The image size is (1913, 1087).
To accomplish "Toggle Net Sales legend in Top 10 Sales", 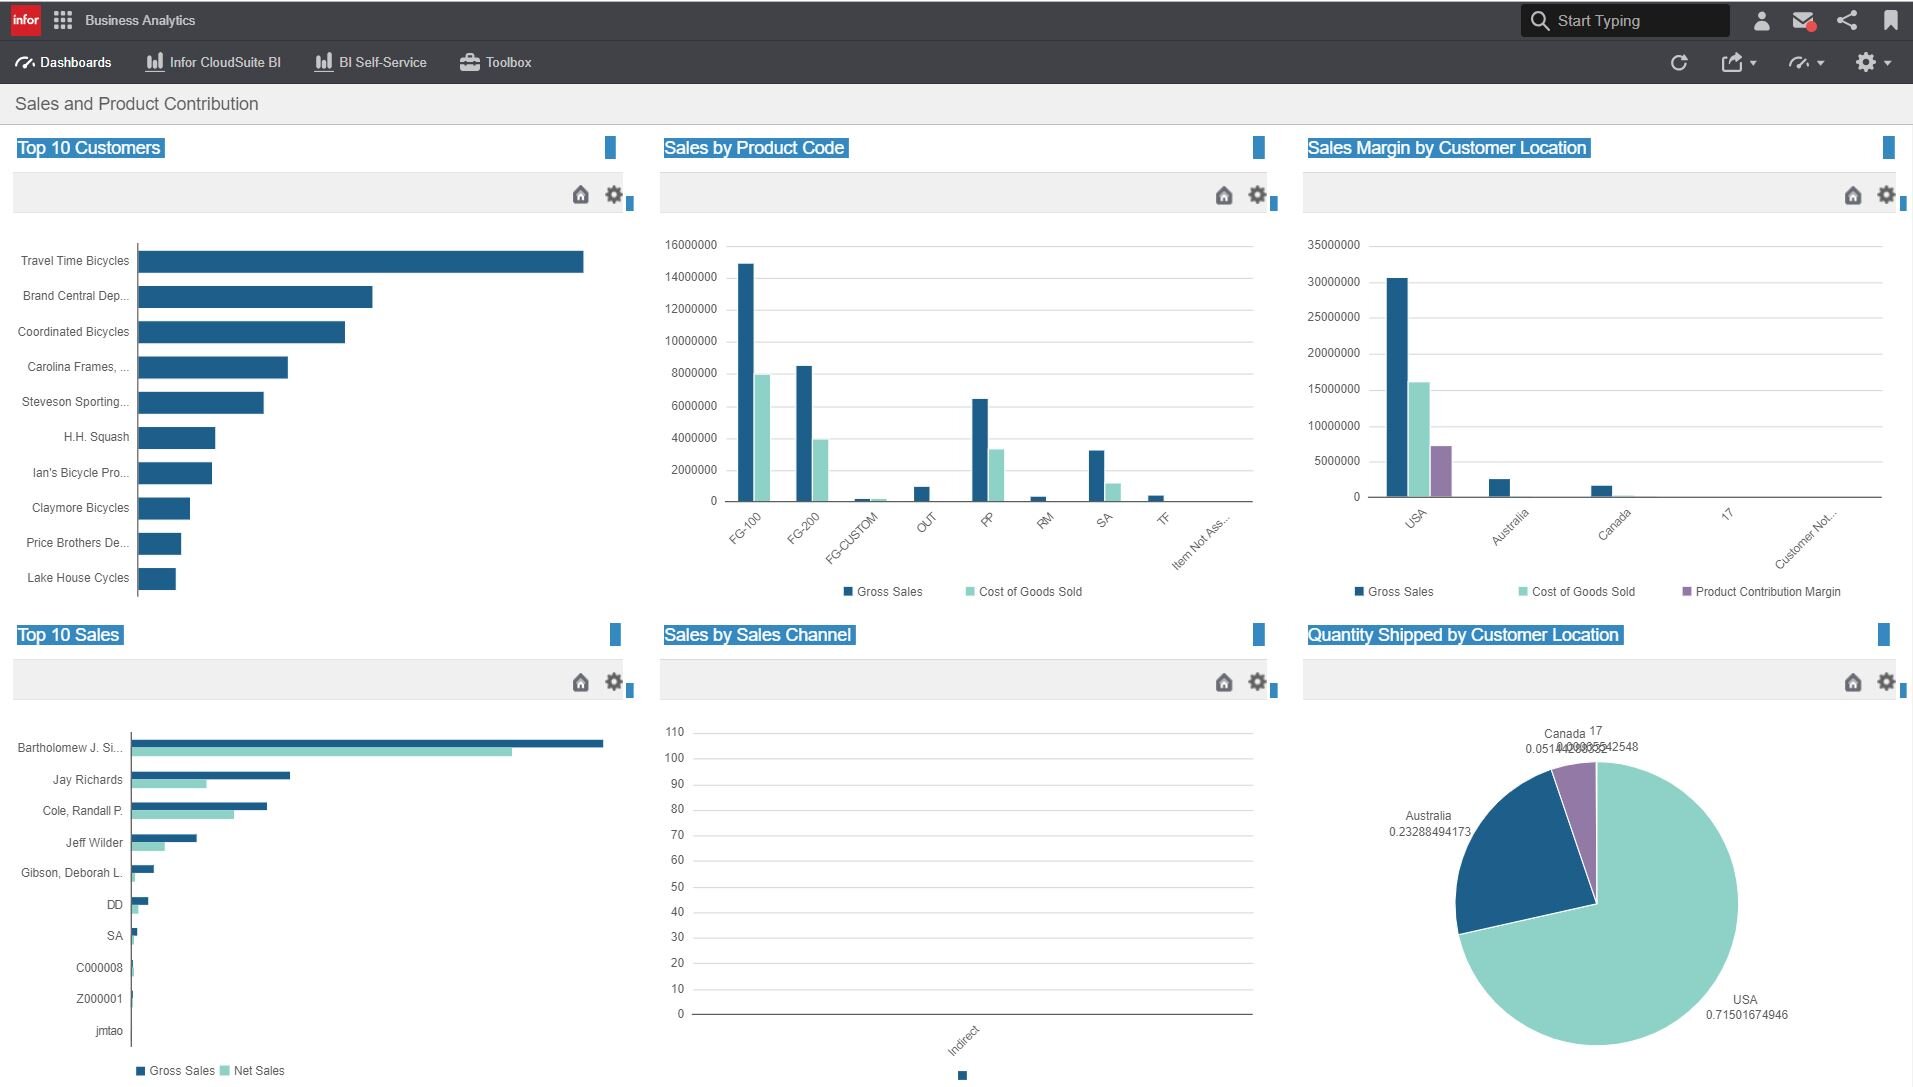I will (252, 1071).
